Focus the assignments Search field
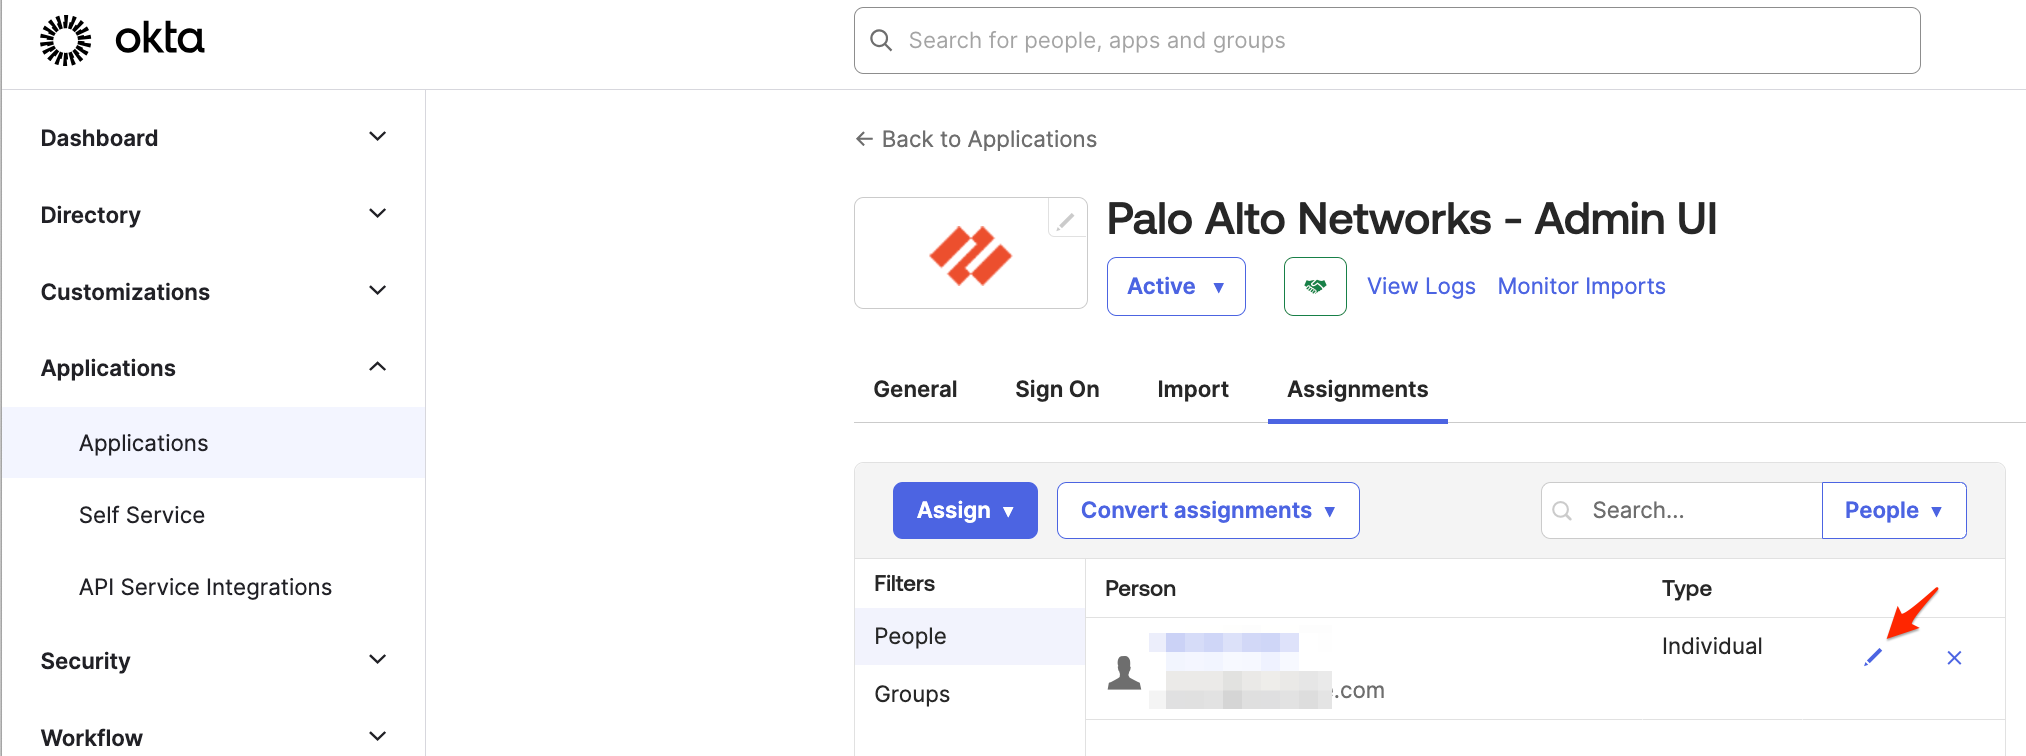The width and height of the screenshot is (2026, 756). pyautogui.click(x=1681, y=510)
